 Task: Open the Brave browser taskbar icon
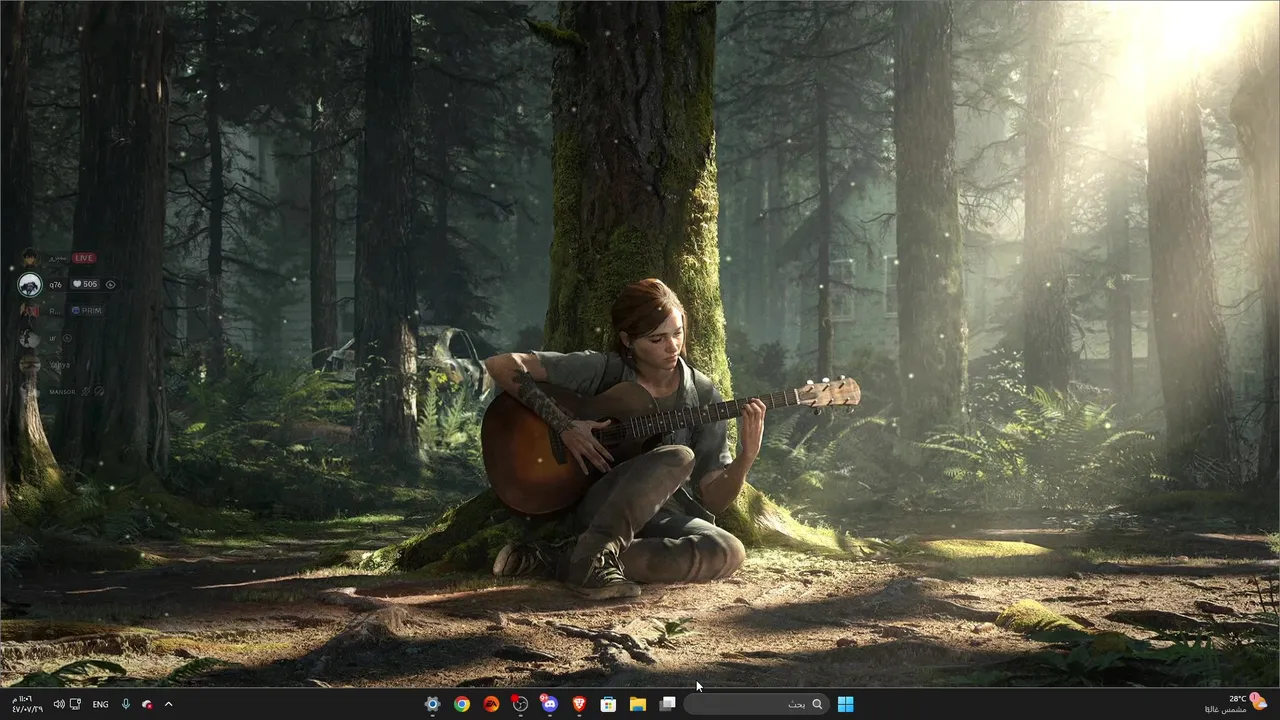(579, 704)
